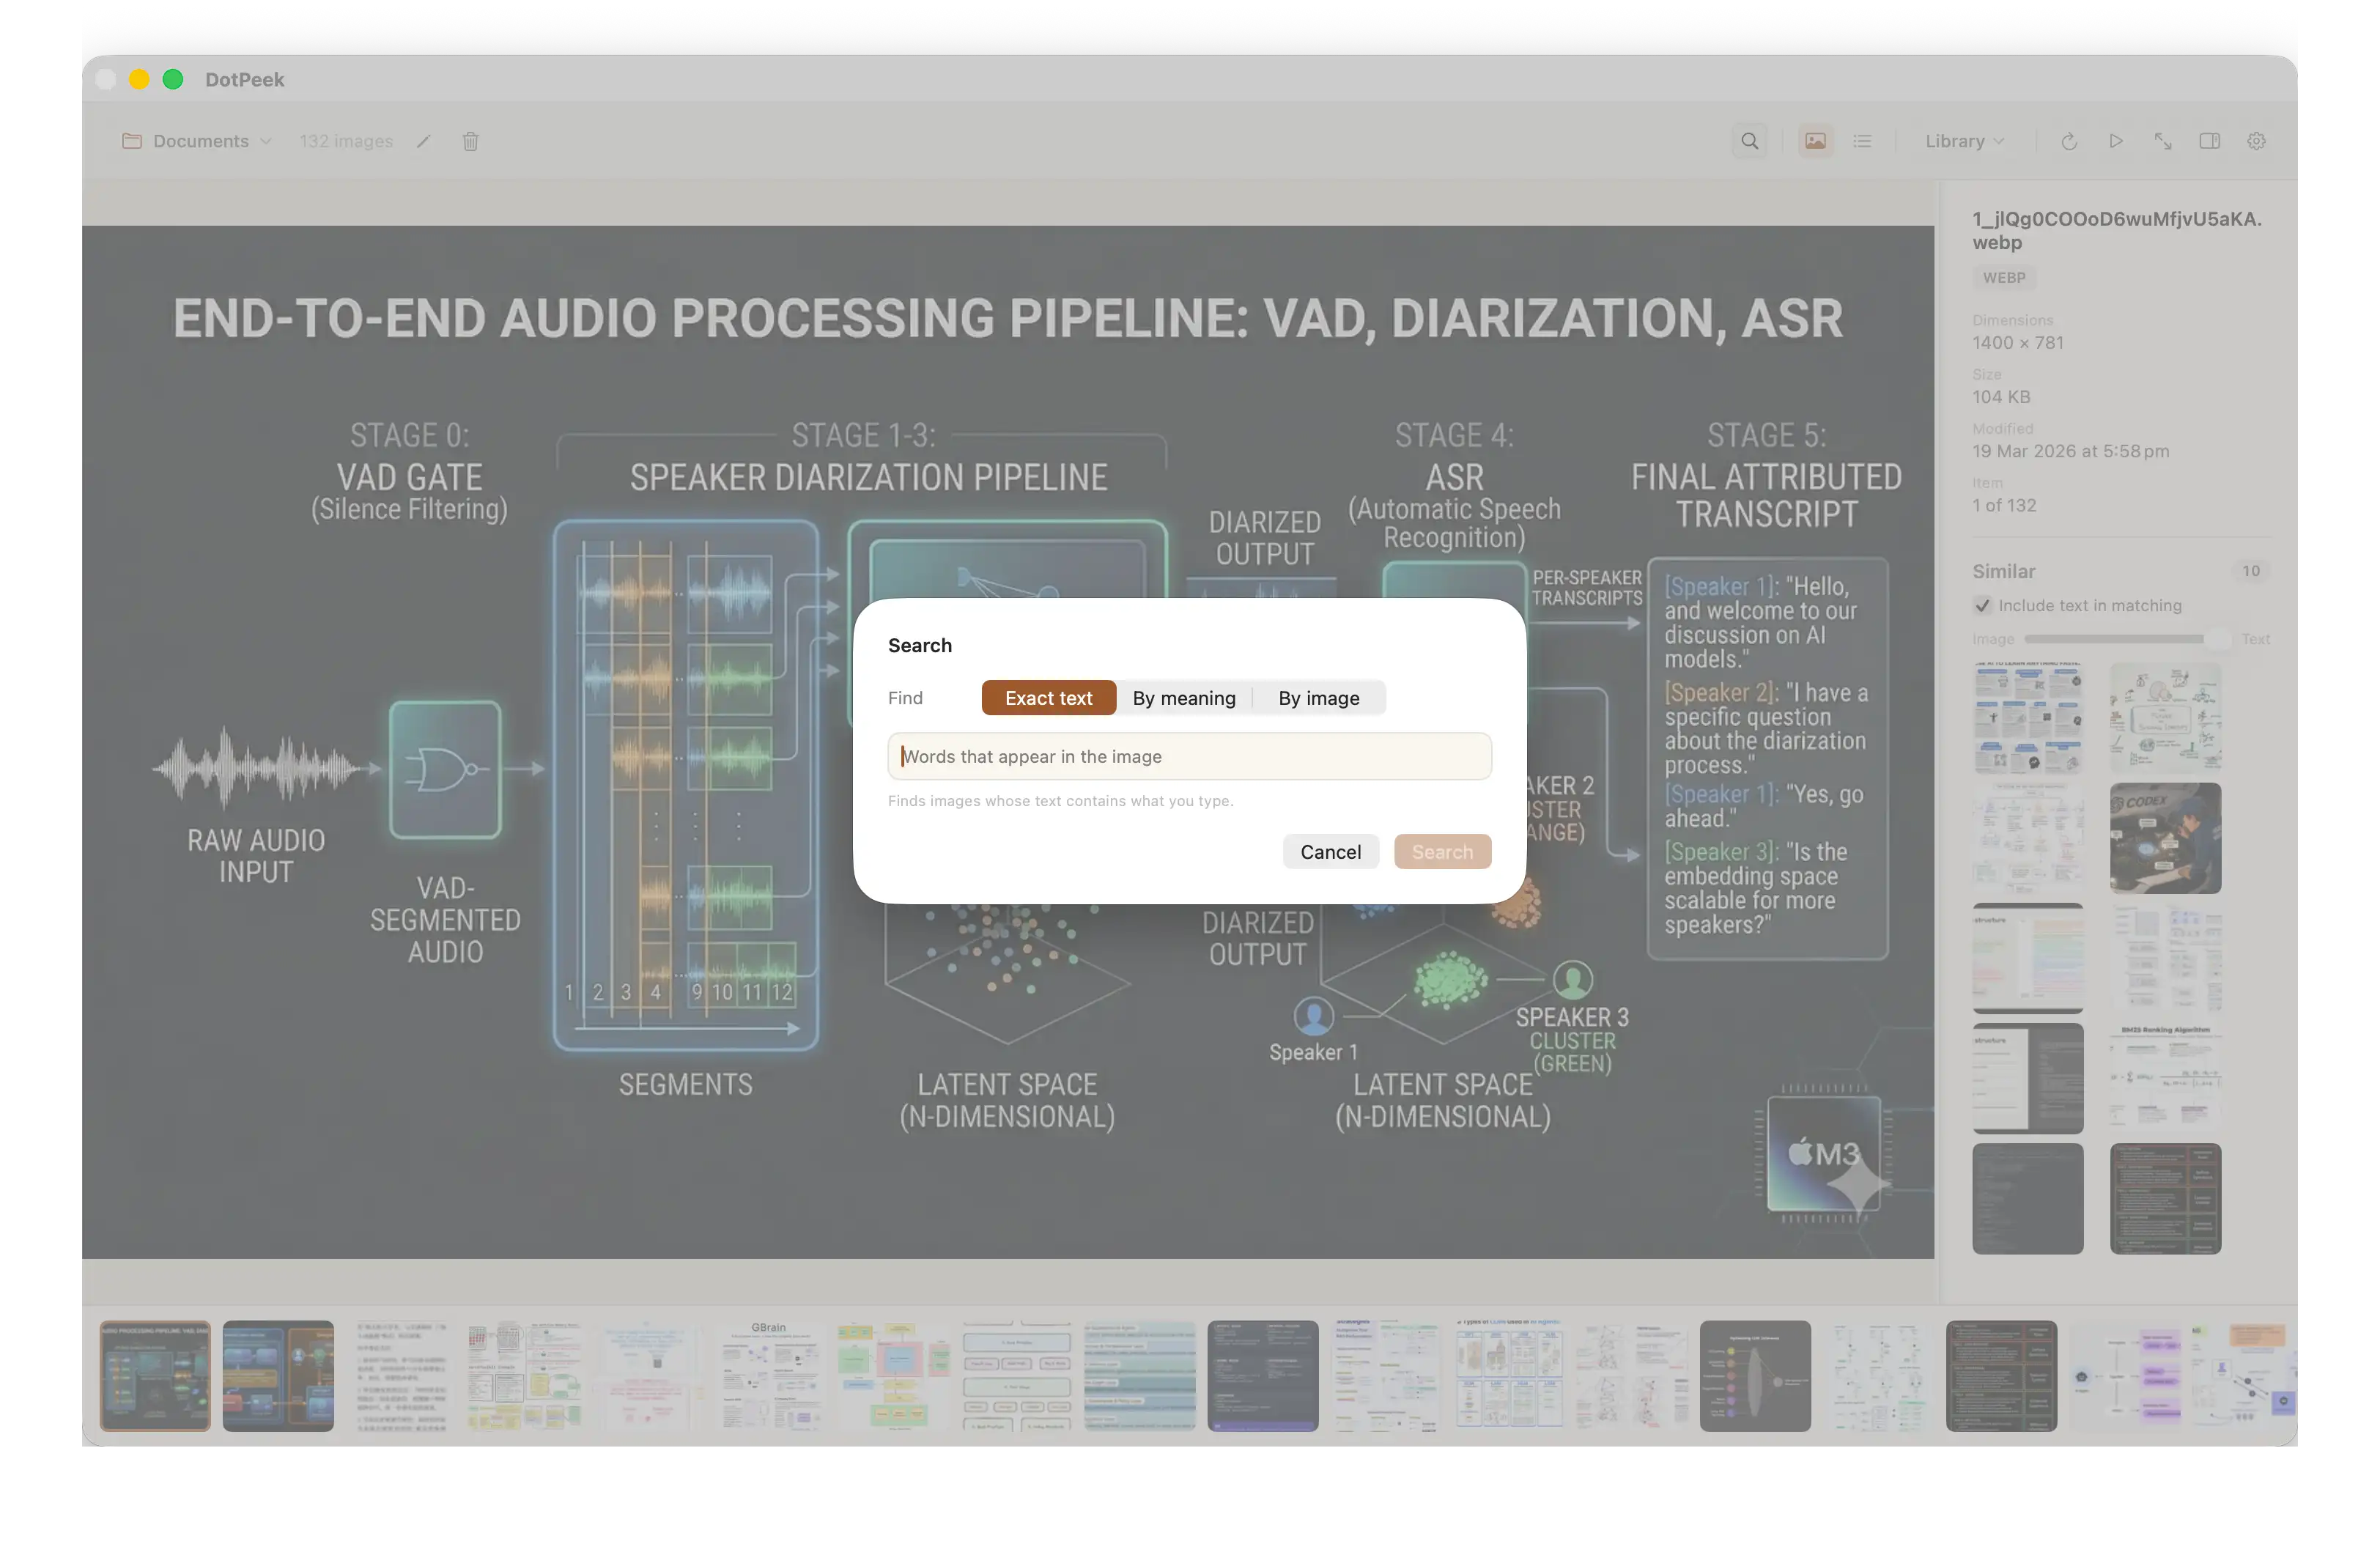Open settings gear icon
The width and height of the screenshot is (2380, 1555).
pyautogui.click(x=2256, y=141)
